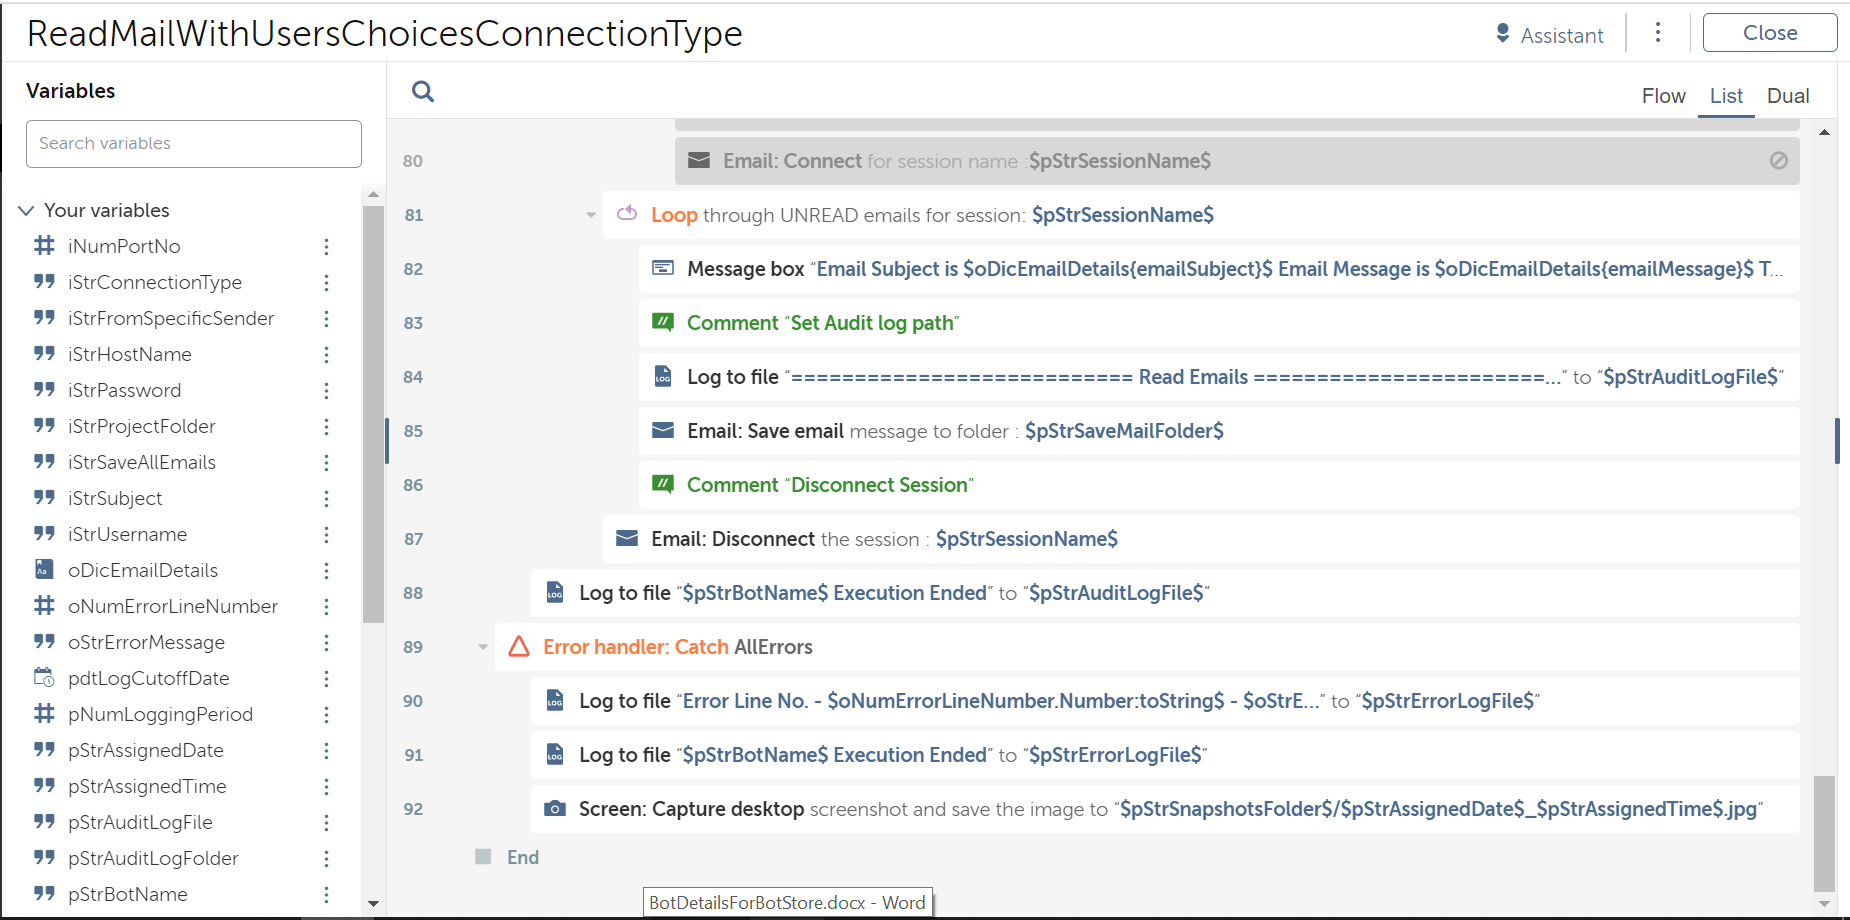The image size is (1850, 920).
Task: Click the Comment icon for Set Audit log path
Action: pos(662,322)
